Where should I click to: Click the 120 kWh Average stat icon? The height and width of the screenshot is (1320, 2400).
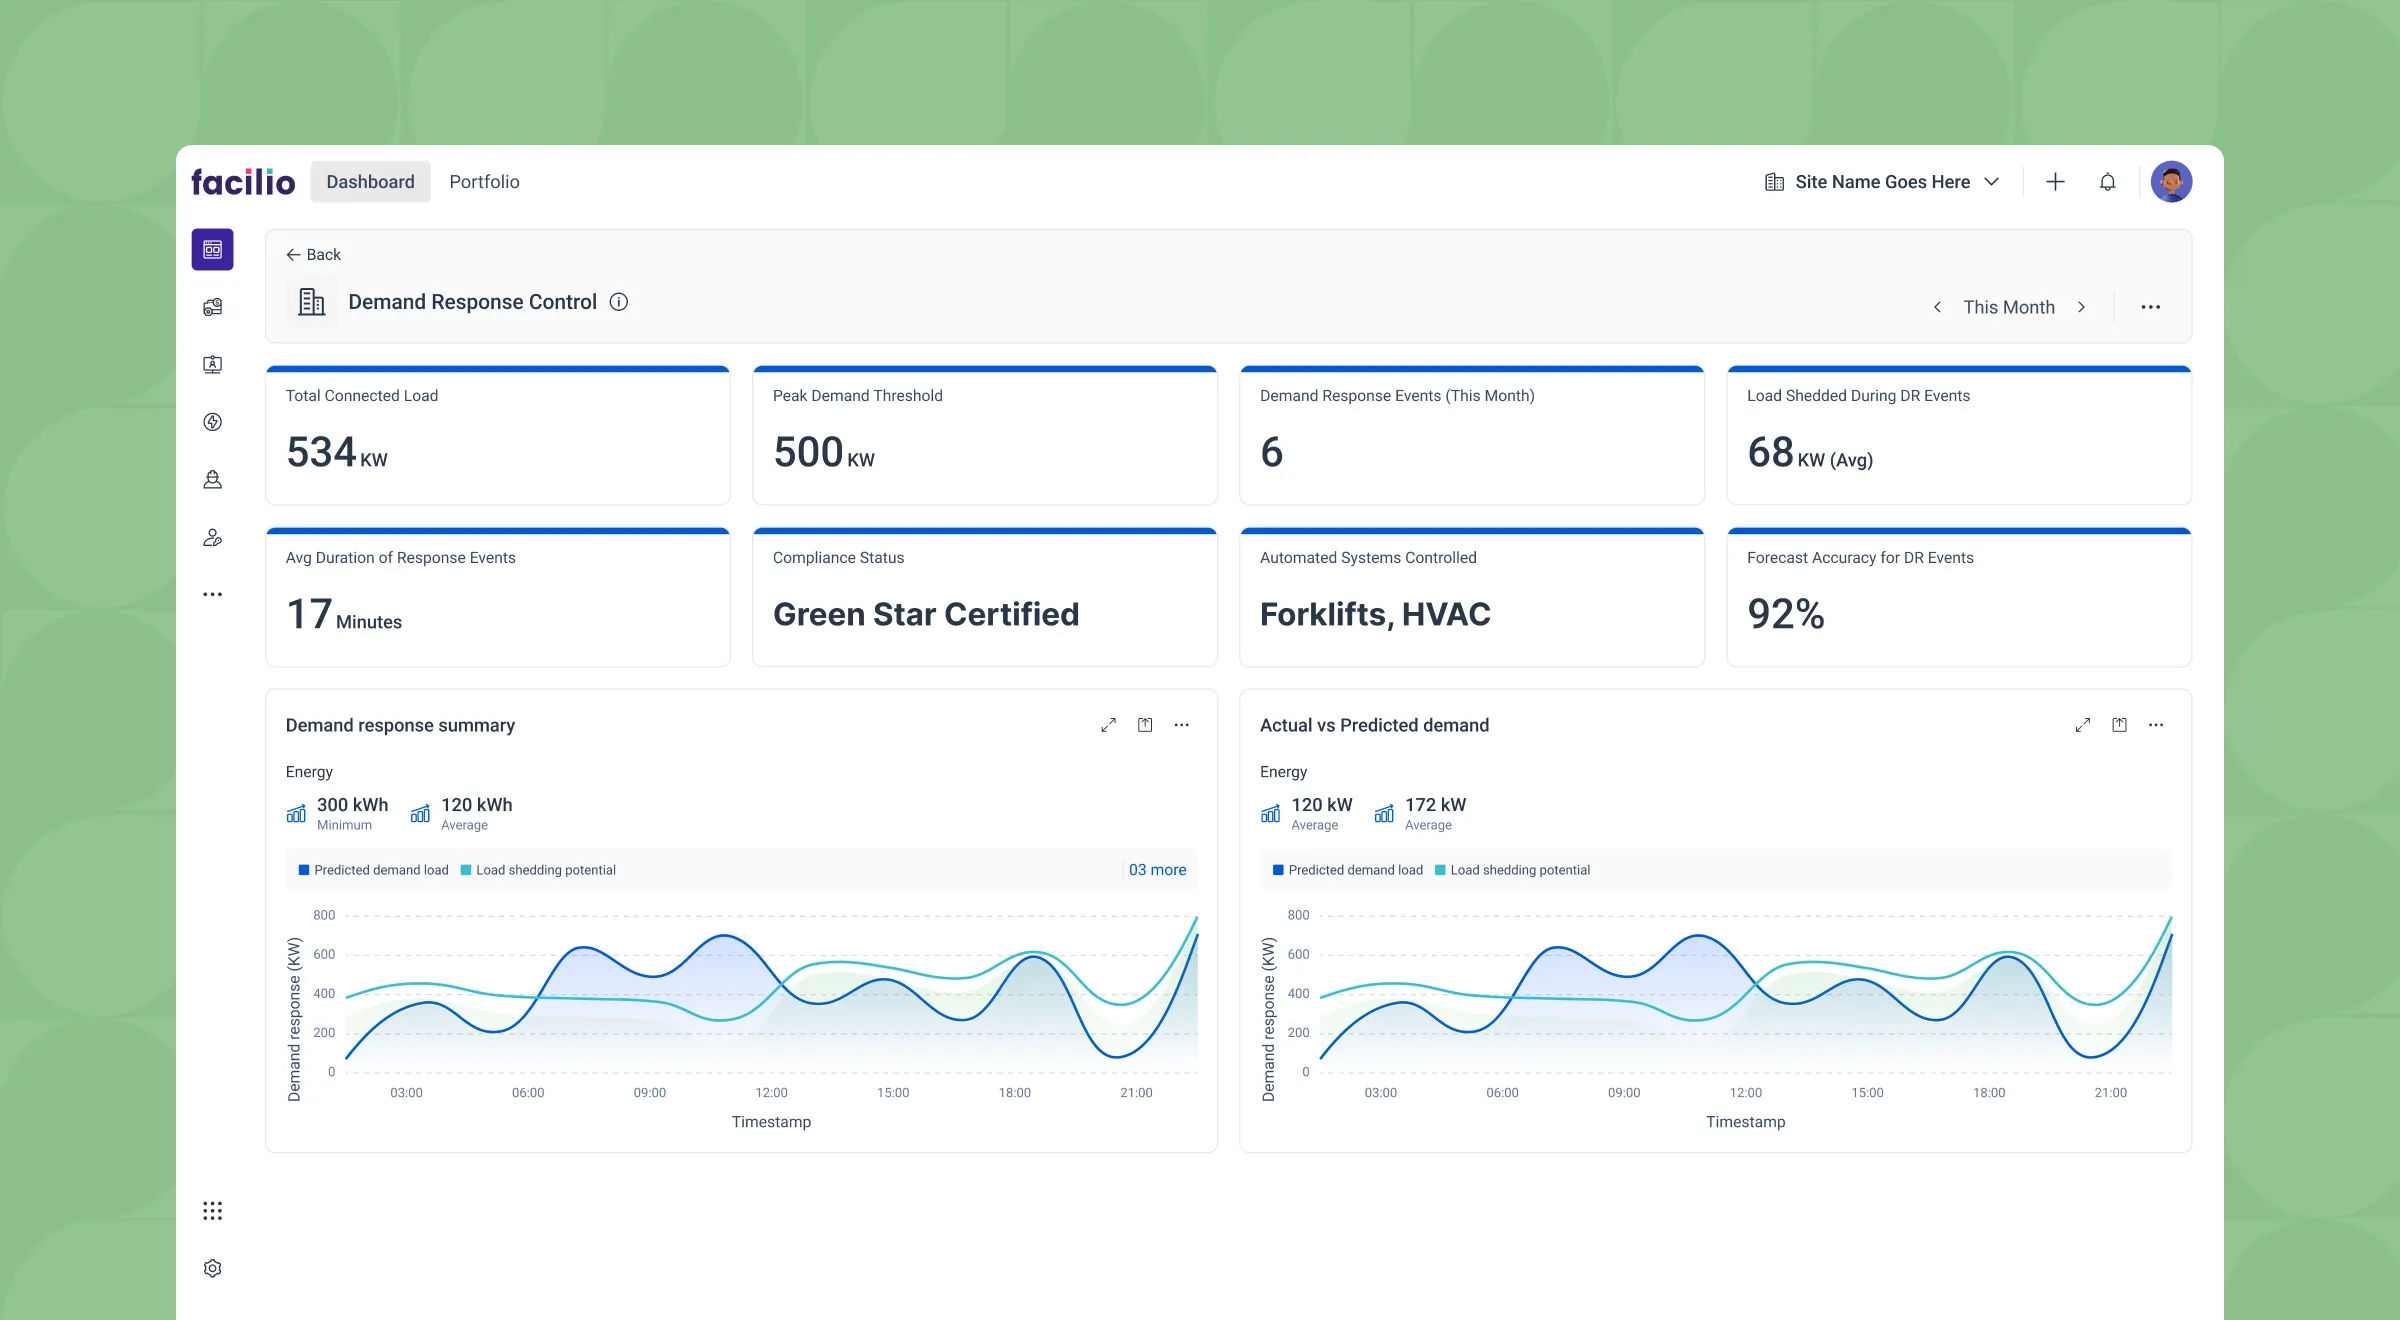coord(420,813)
